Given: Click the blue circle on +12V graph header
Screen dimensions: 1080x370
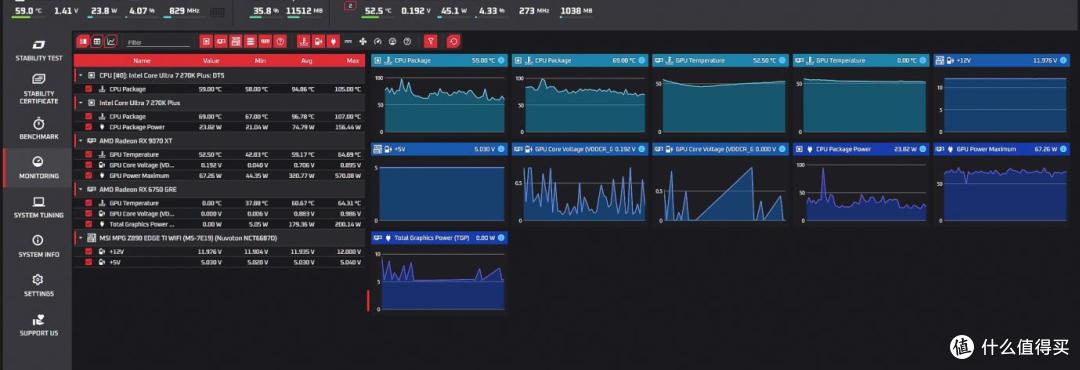Looking at the screenshot, I should click(1063, 60).
